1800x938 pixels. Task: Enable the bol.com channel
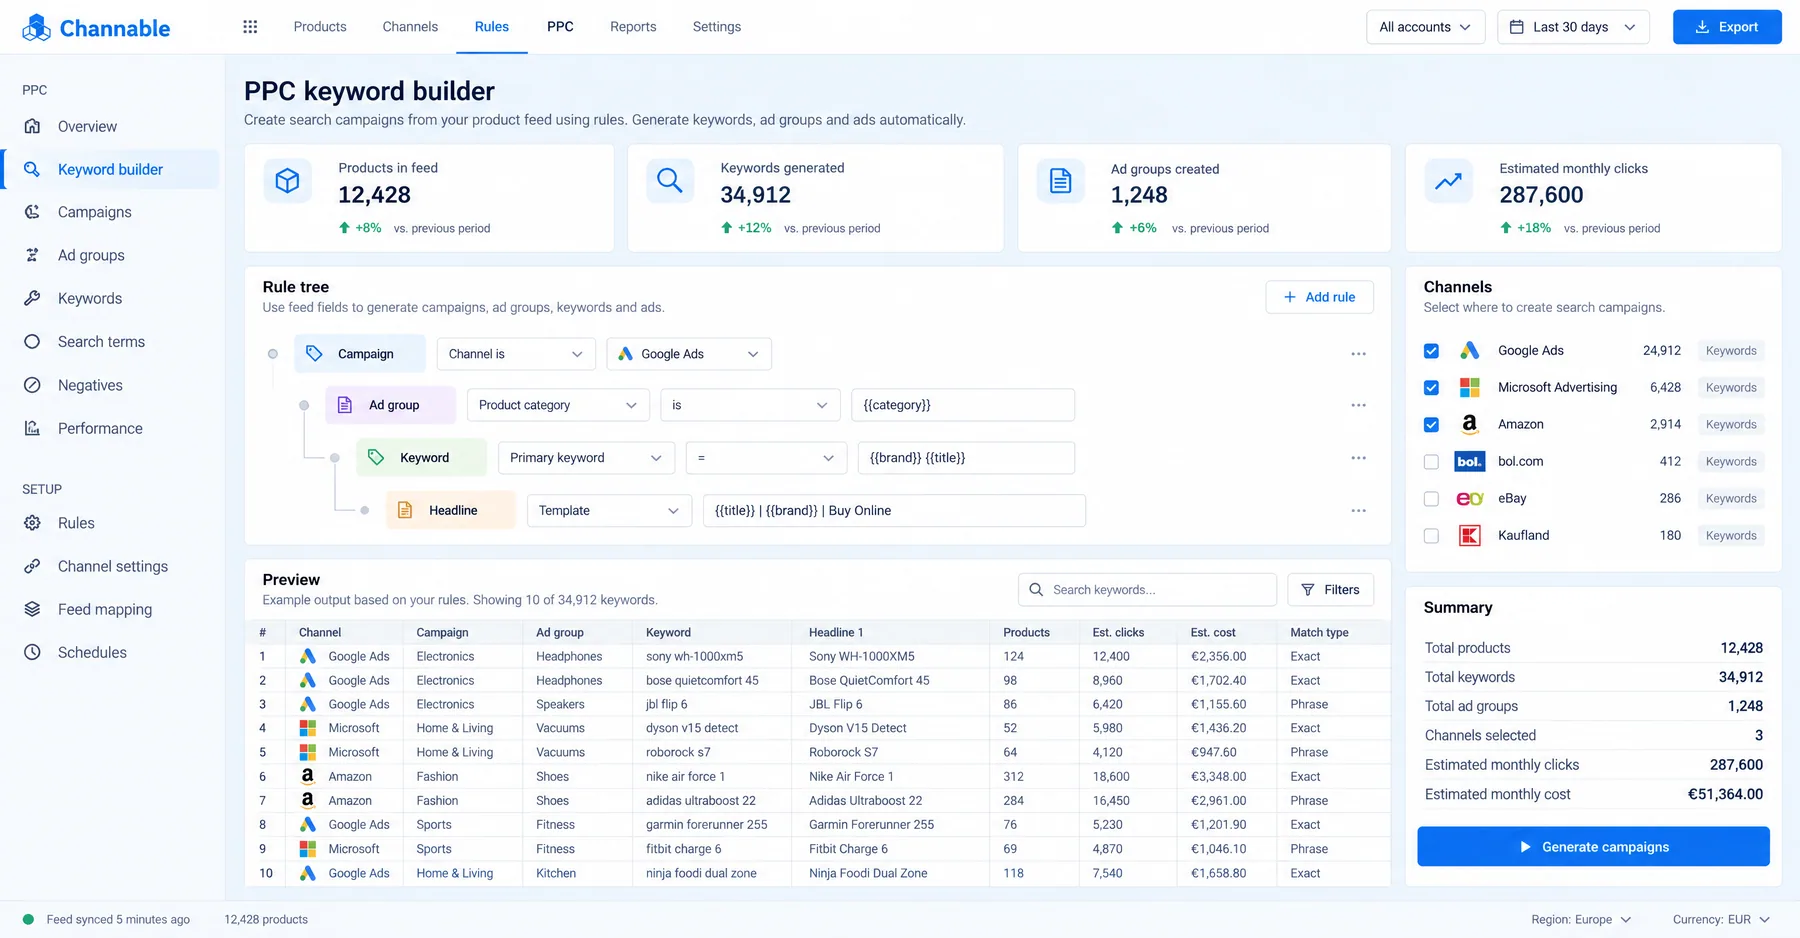tap(1431, 462)
